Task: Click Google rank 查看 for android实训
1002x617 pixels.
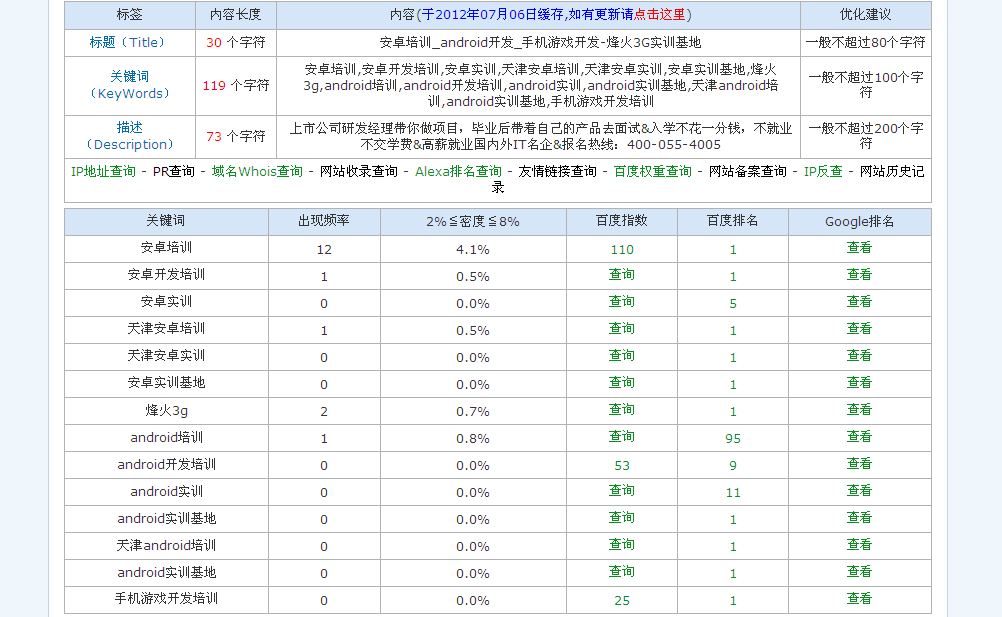Action: [x=859, y=491]
